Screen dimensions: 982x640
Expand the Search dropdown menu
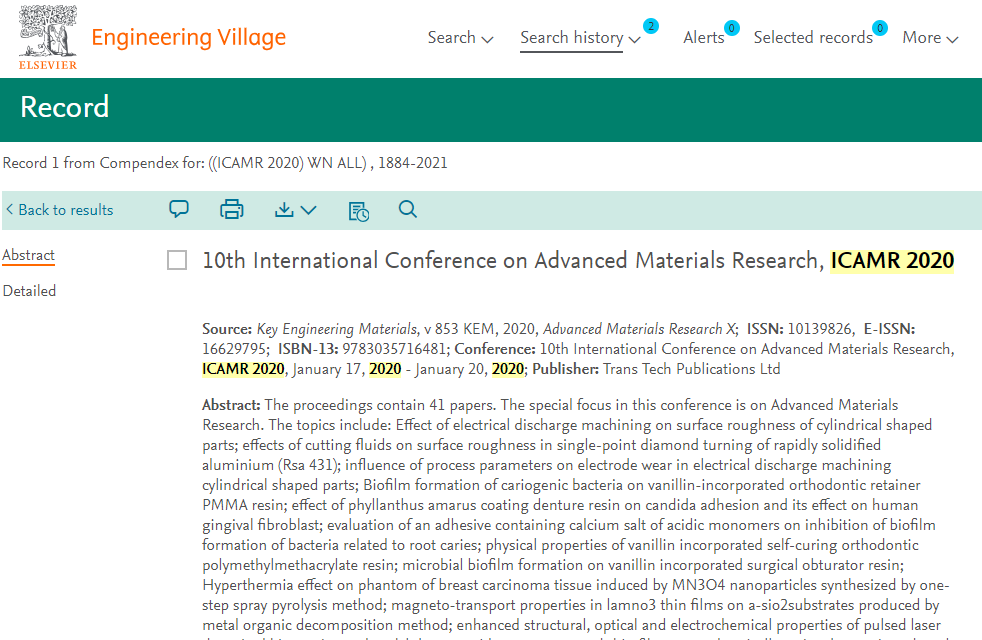460,38
